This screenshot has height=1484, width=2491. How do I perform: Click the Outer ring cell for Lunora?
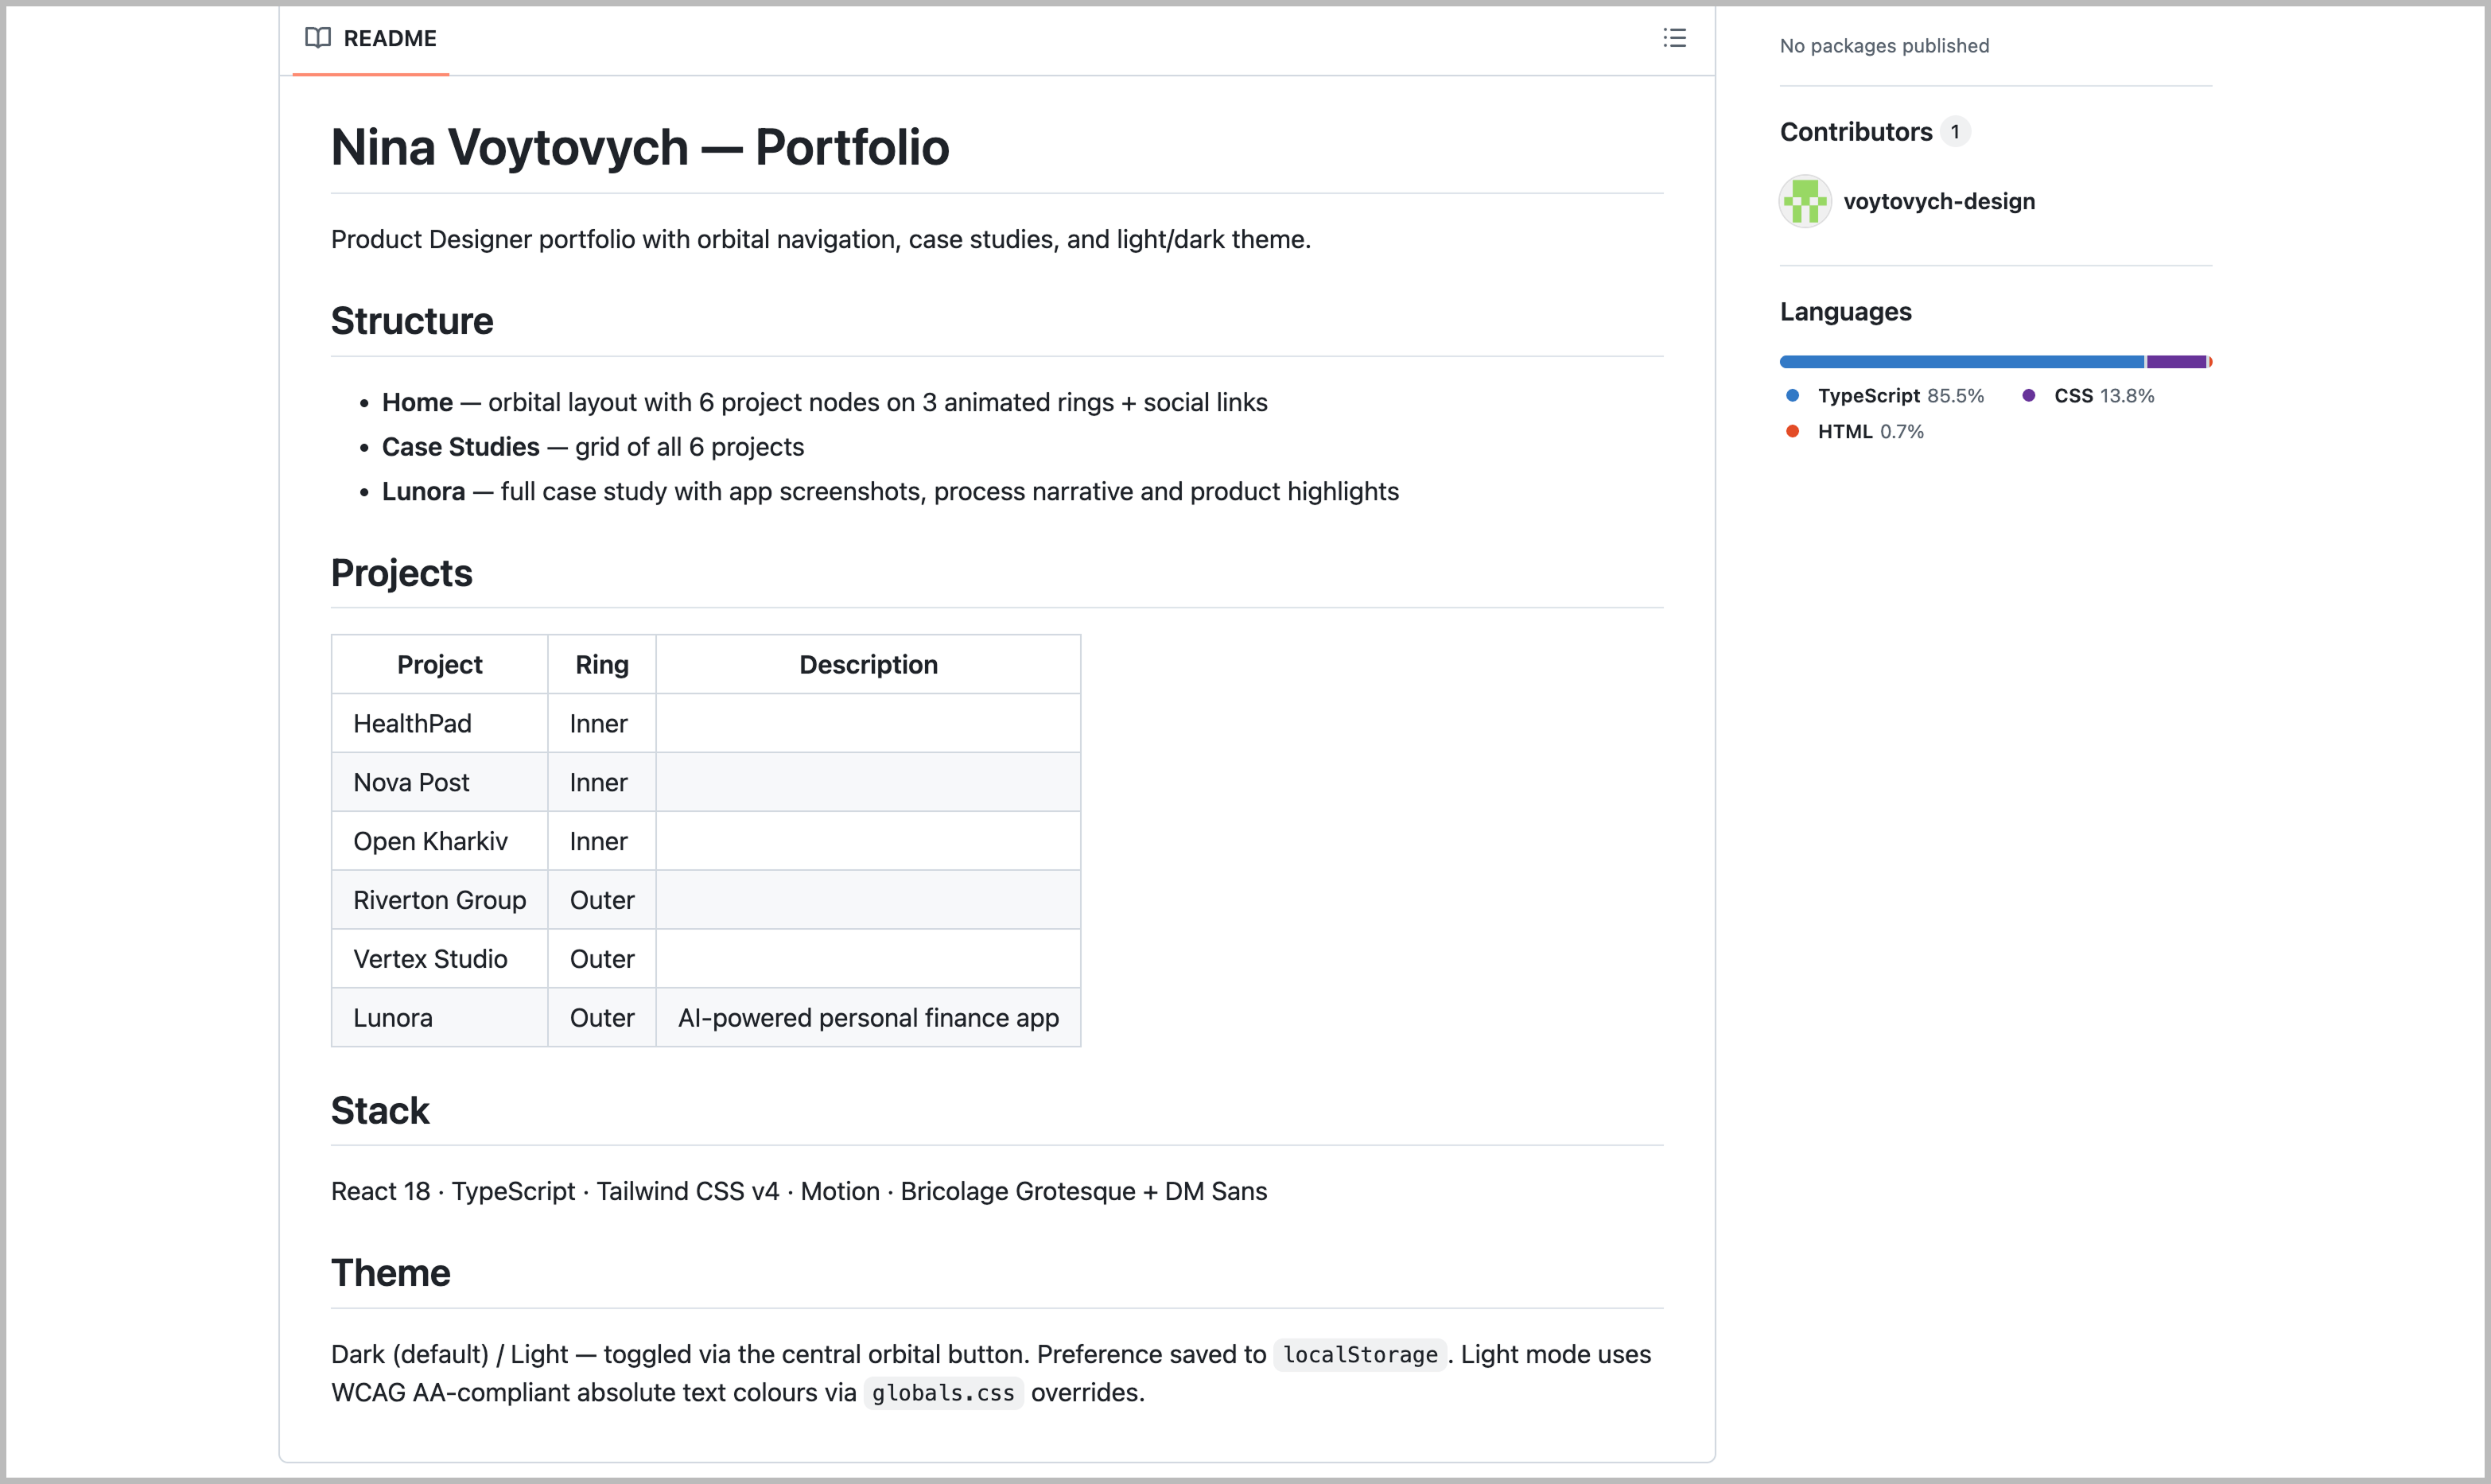602,1019
